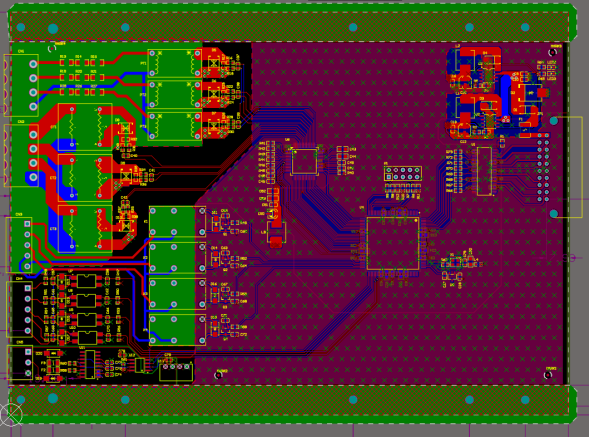
Task: Click the bottom blue pad of CN2
Action: coord(33,177)
